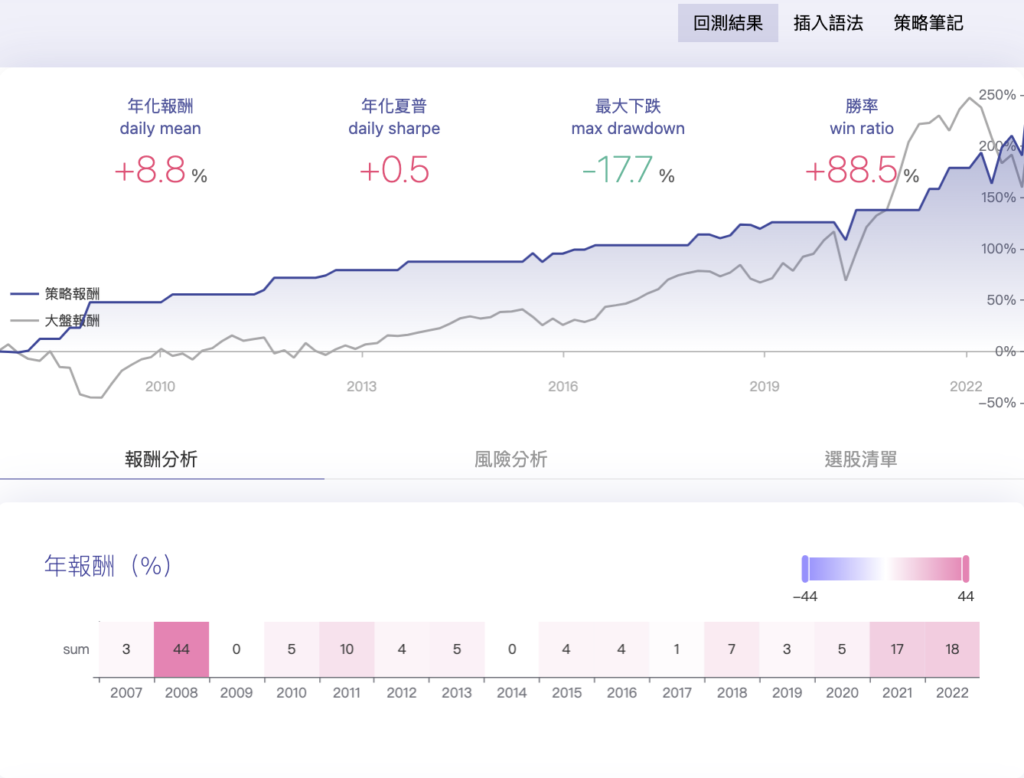This screenshot has width=1024, height=778.
Task: Click the 2022 year label below heatmap
Action: pos(952,693)
